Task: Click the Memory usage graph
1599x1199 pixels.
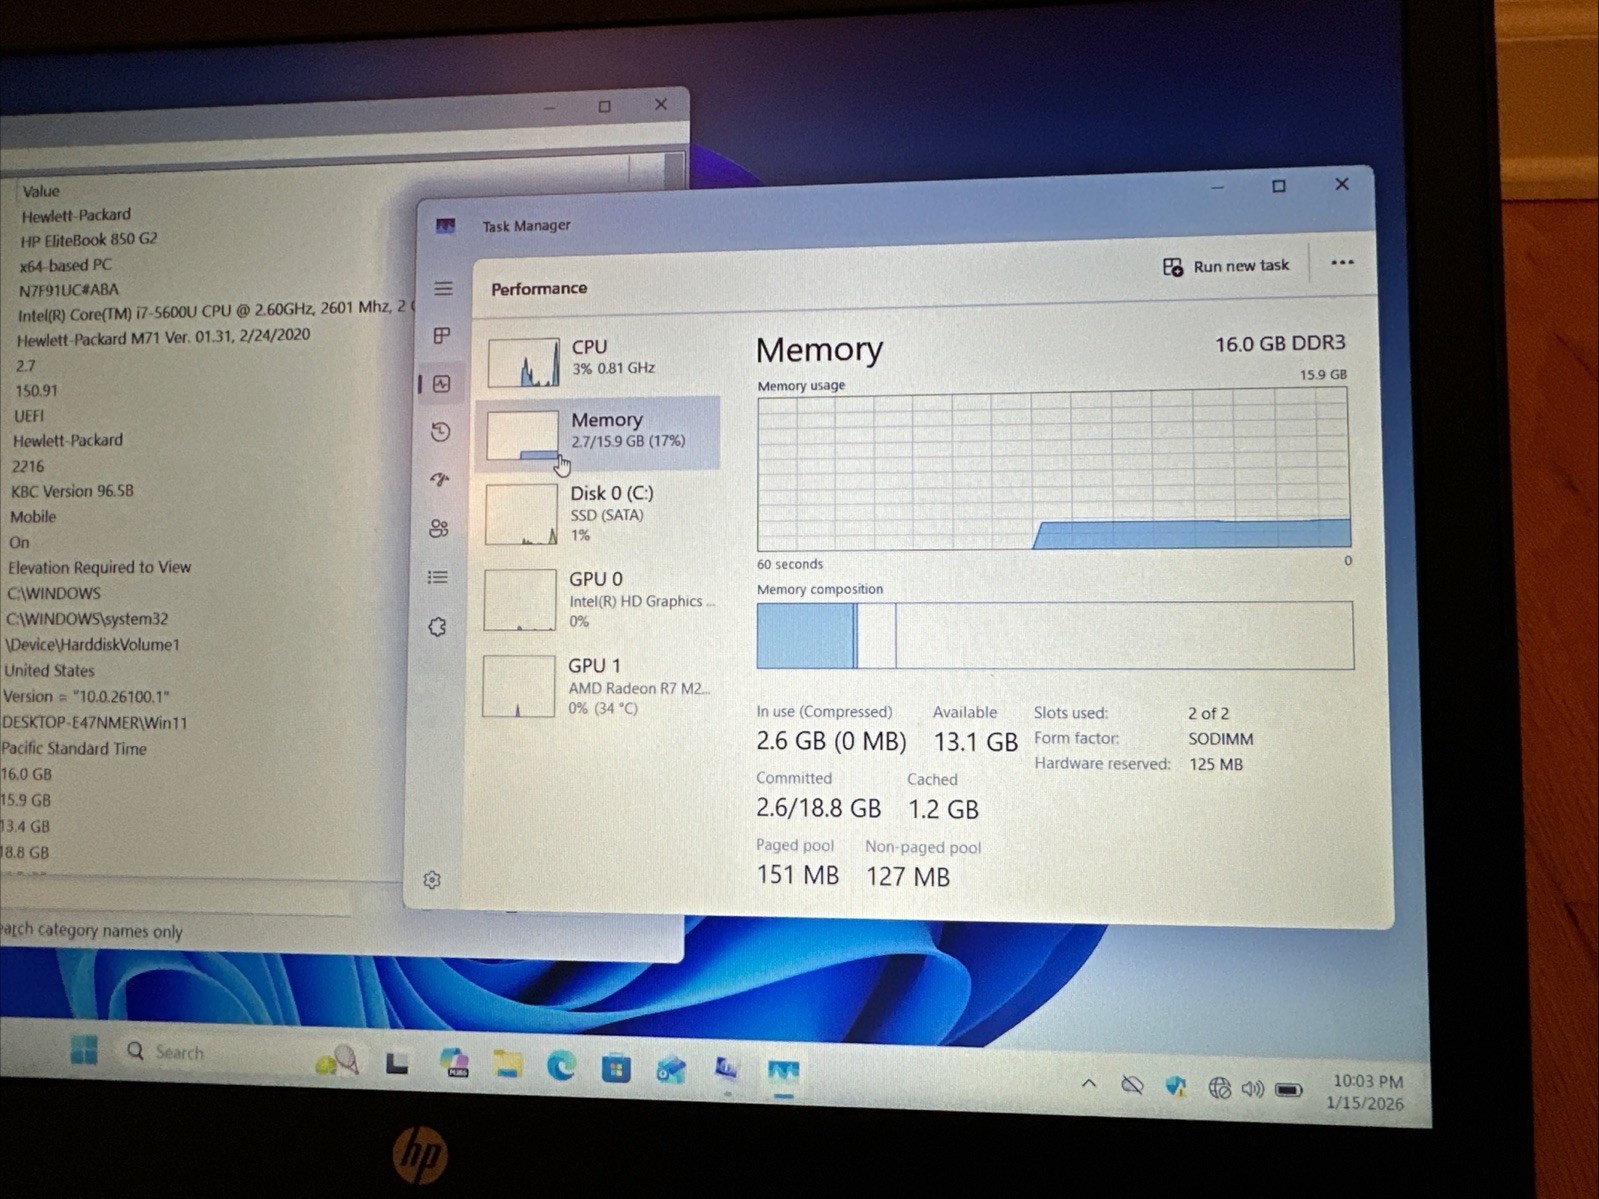Action: (1053, 469)
